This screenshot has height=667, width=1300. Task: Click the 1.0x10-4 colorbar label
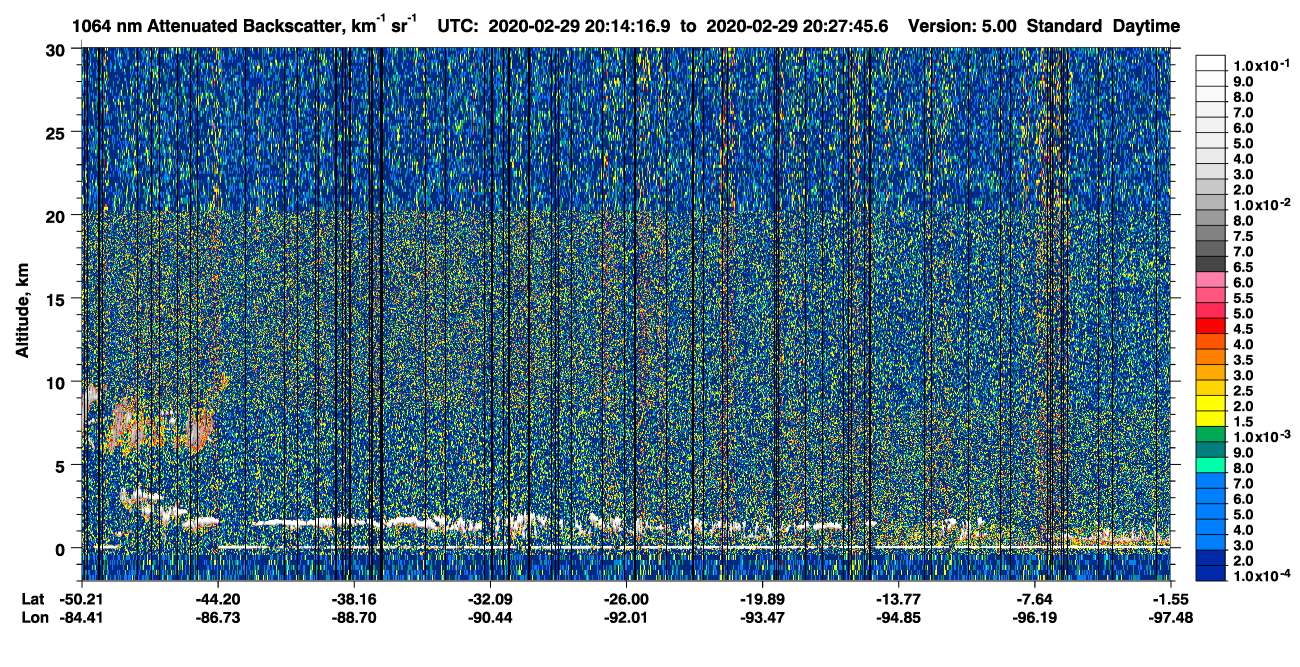1261,576
